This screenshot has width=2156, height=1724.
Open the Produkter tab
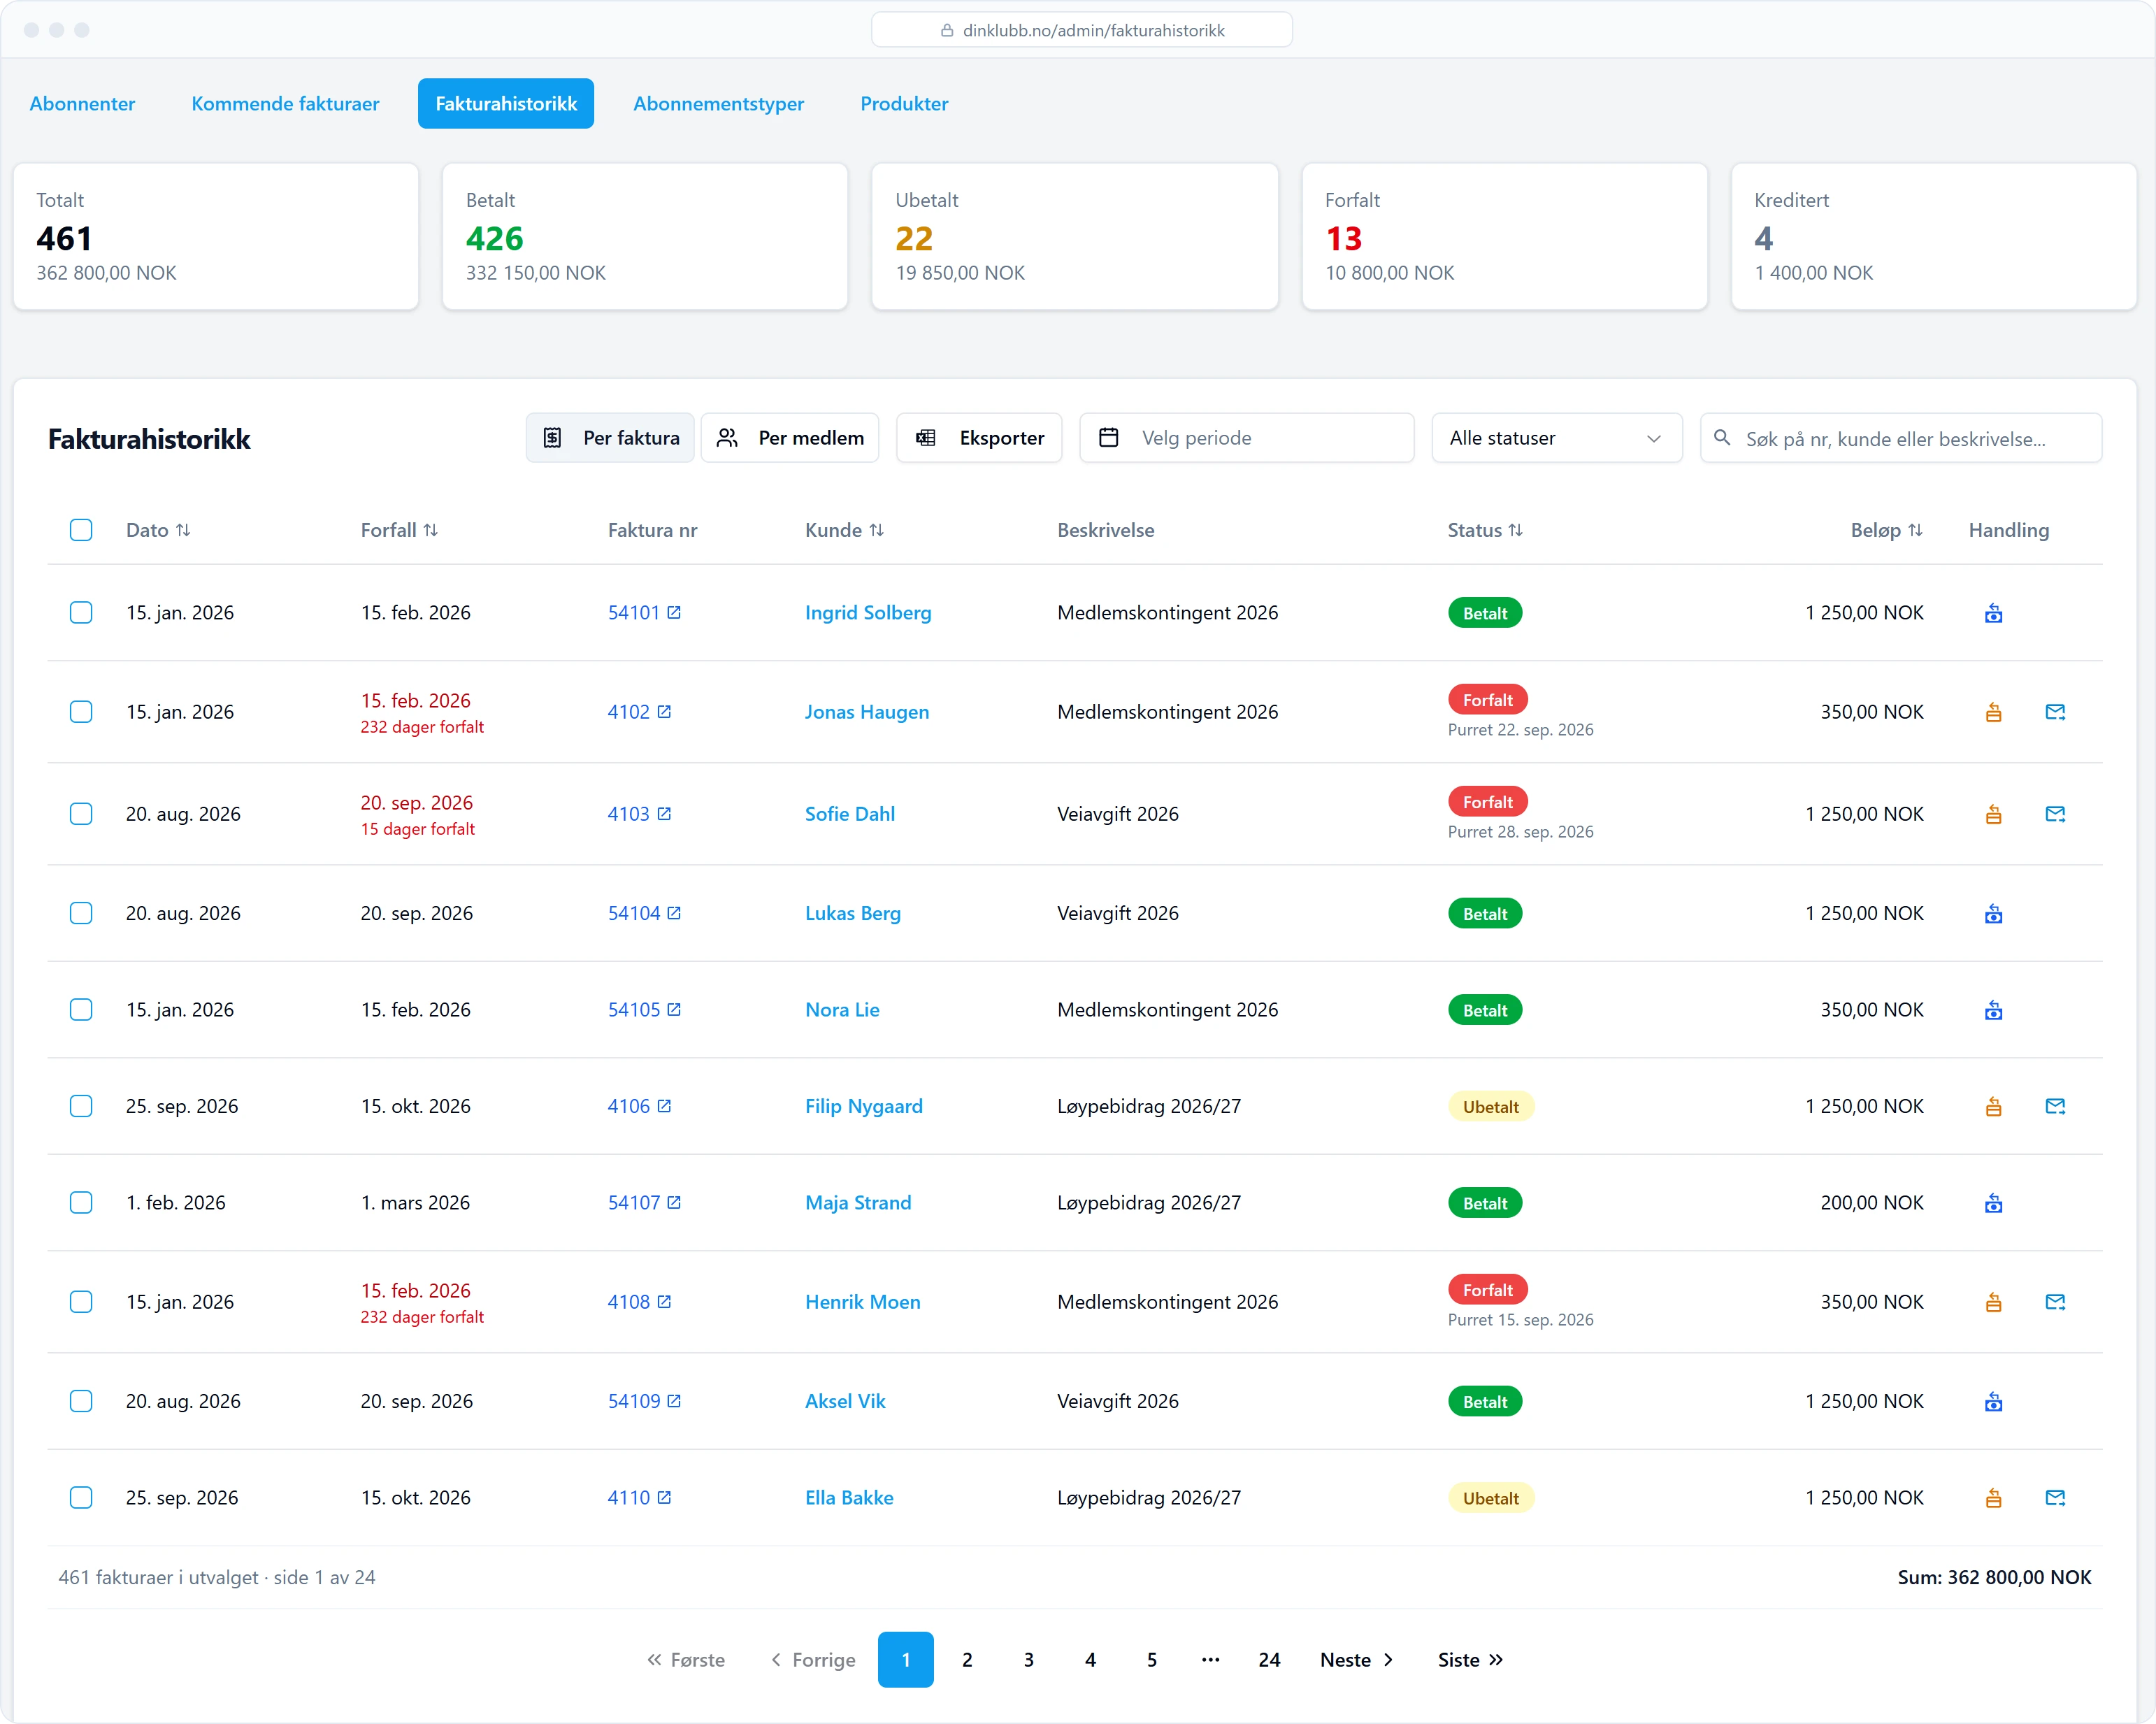(x=904, y=103)
